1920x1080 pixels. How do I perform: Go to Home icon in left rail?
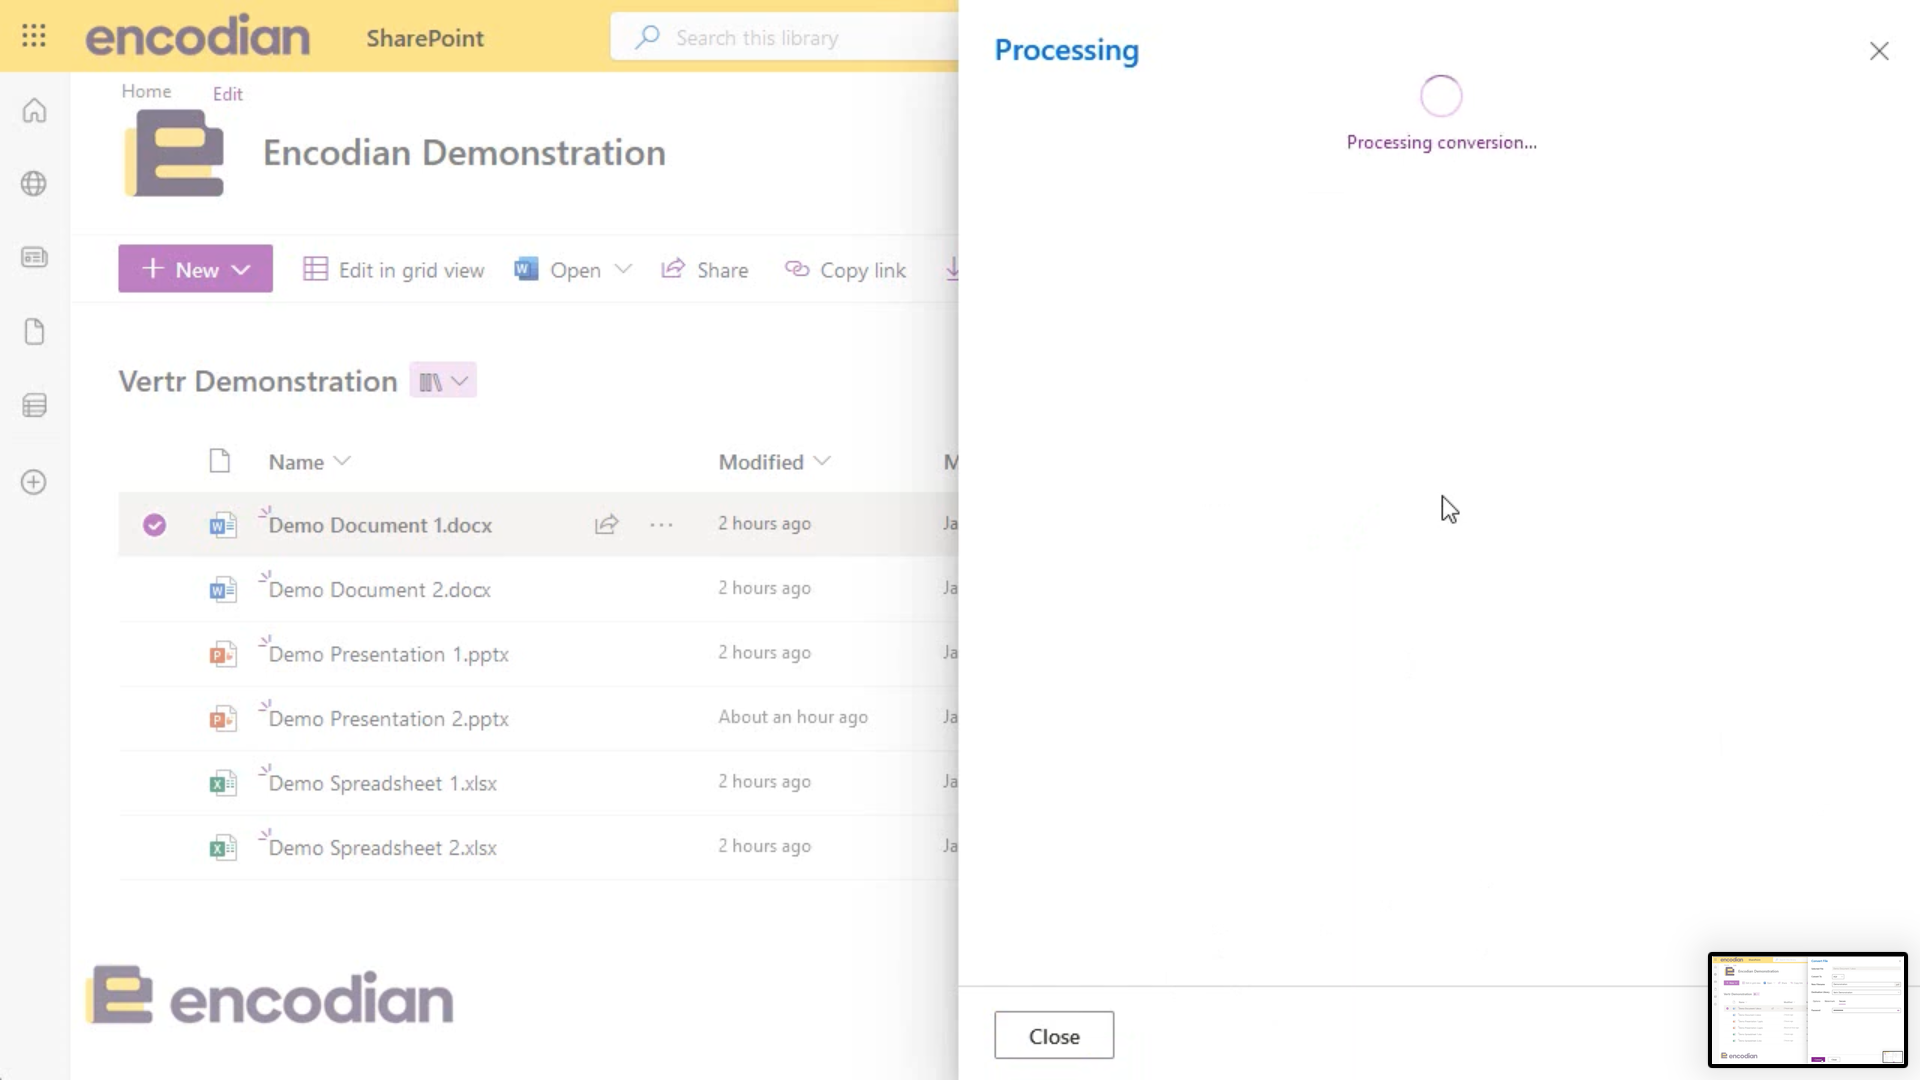[x=34, y=110]
